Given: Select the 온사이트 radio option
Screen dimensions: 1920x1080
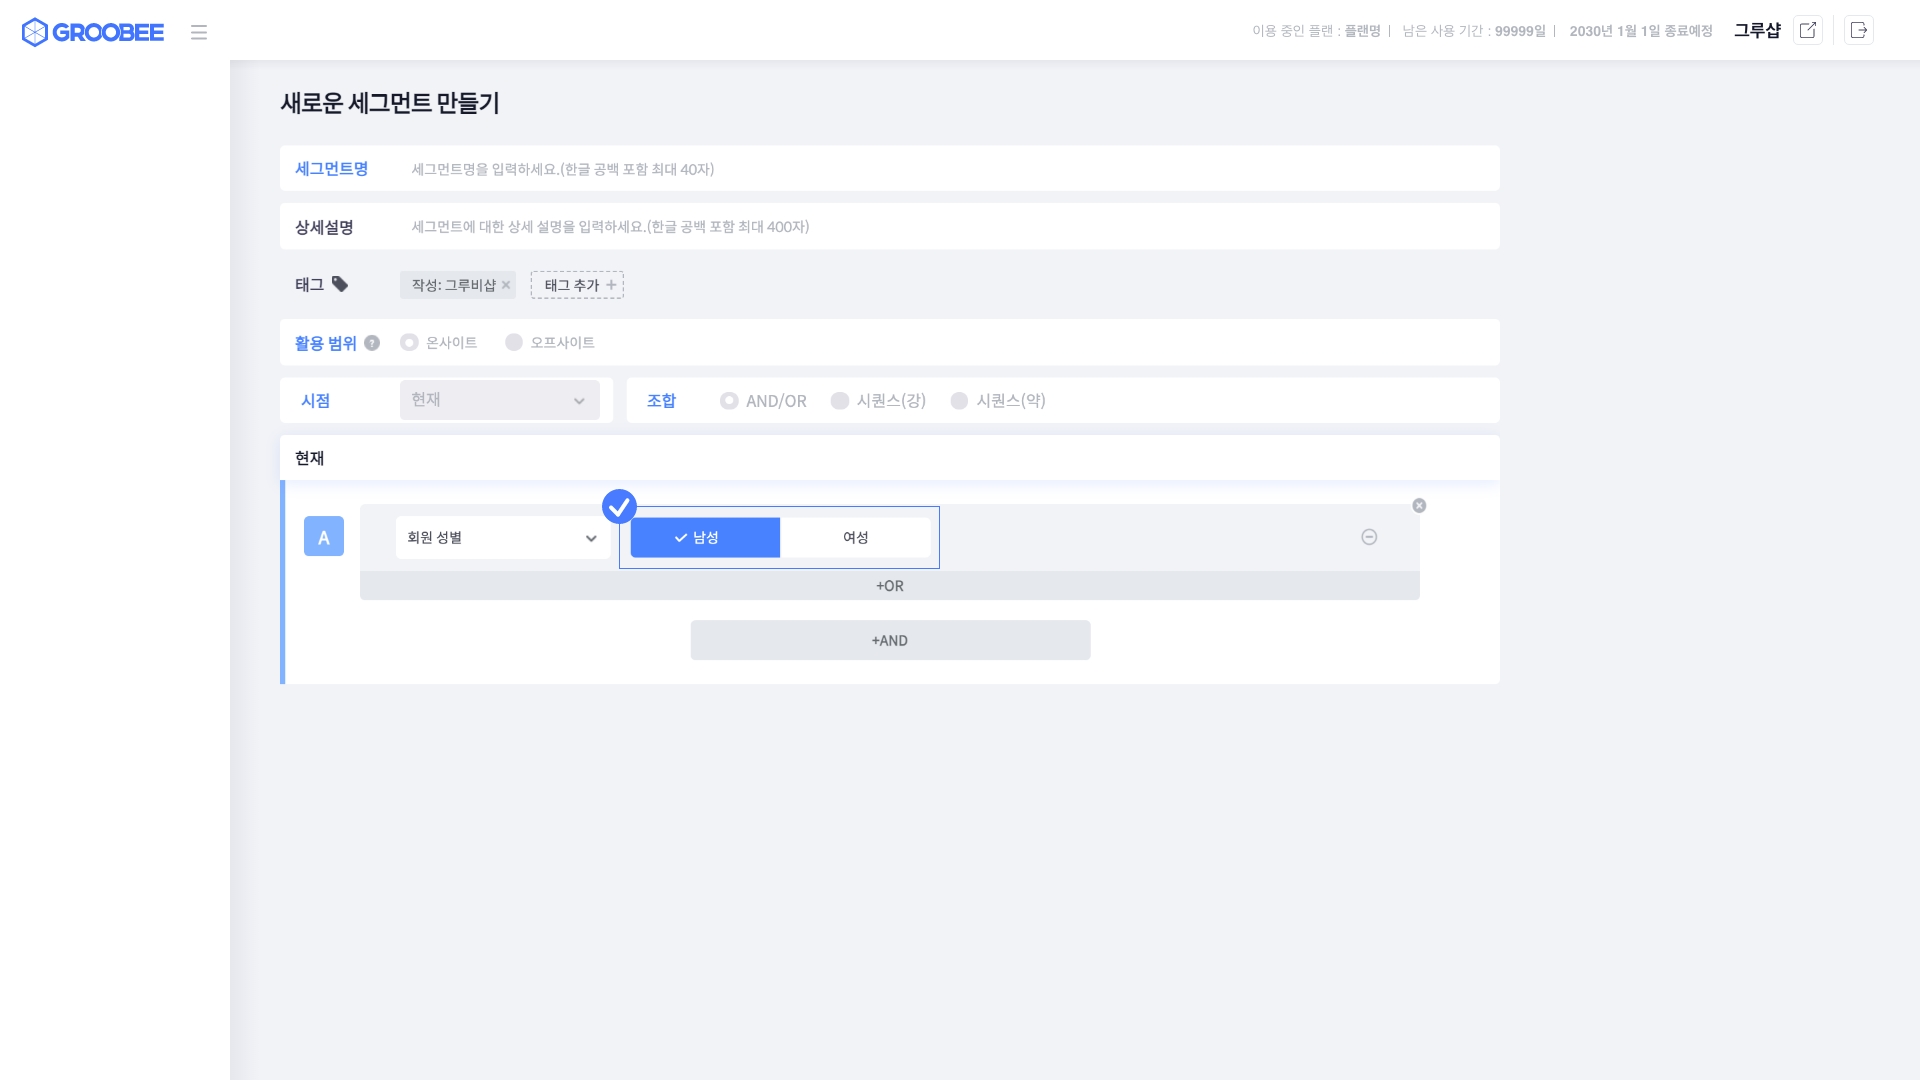Looking at the screenshot, I should coord(409,342).
